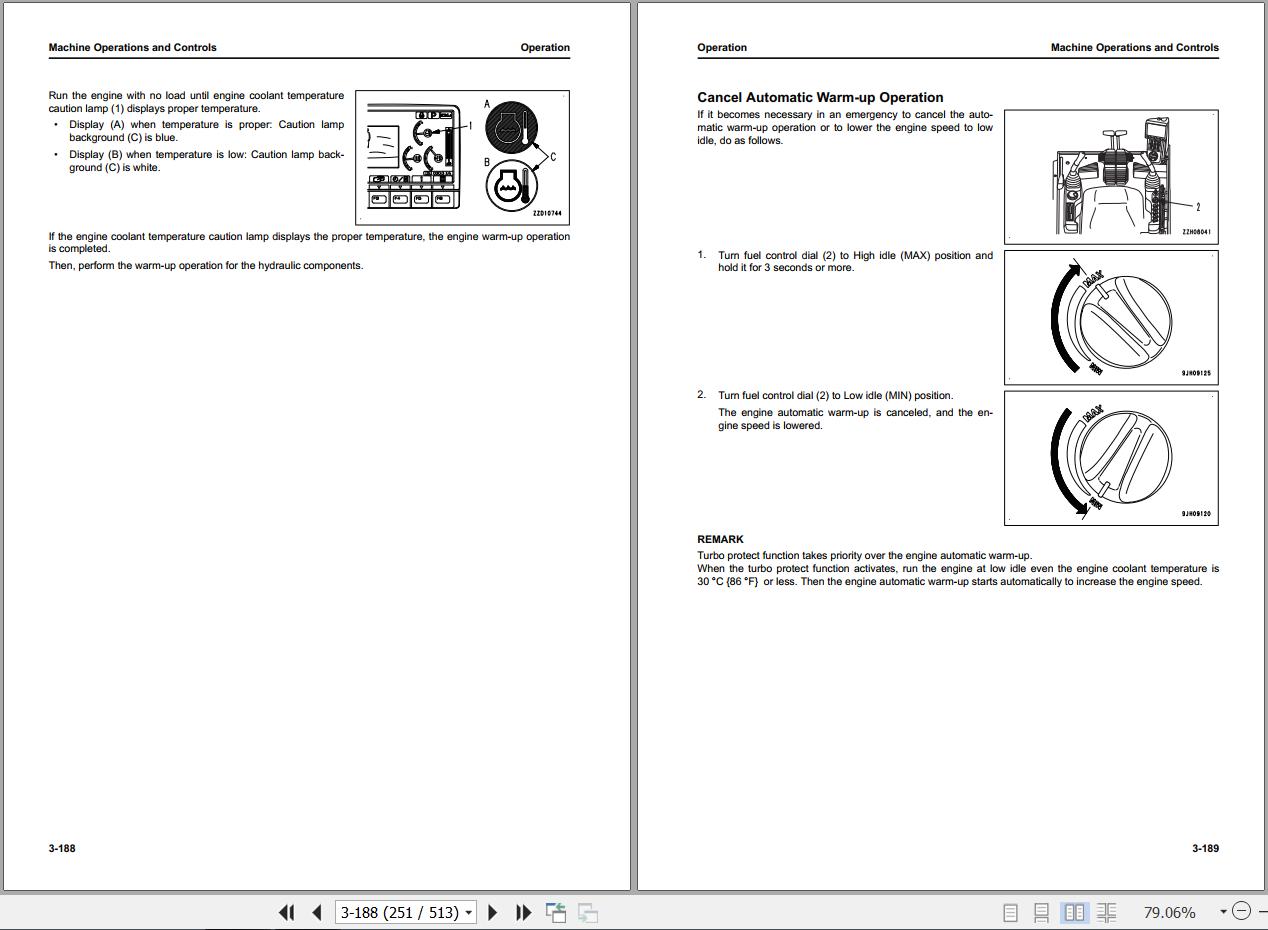The height and width of the screenshot is (930, 1268).
Task: Zoom out using the minus button
Action: click(x=1241, y=911)
